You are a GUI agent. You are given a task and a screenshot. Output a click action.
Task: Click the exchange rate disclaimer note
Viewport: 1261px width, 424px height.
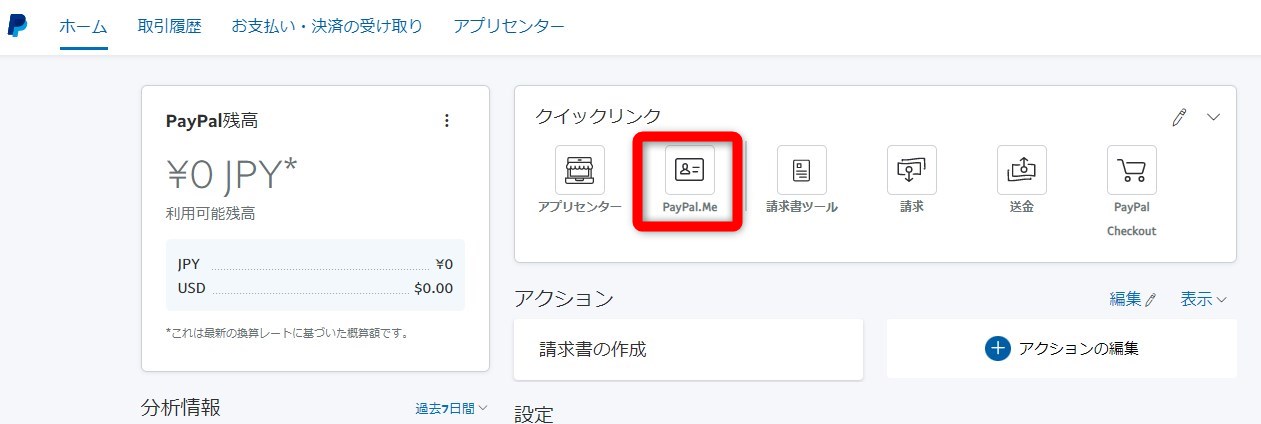(x=287, y=332)
